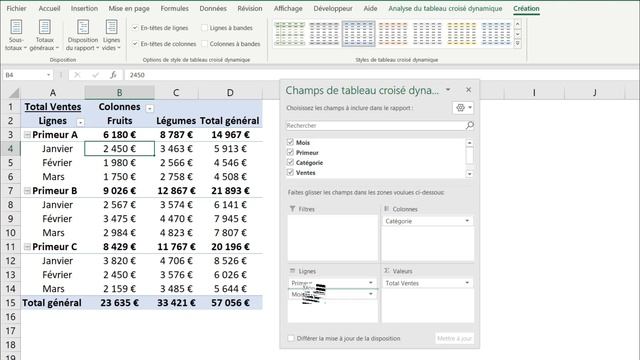Select the Total Ventes cell A1
640x360 pixels.
pyautogui.click(x=53, y=107)
